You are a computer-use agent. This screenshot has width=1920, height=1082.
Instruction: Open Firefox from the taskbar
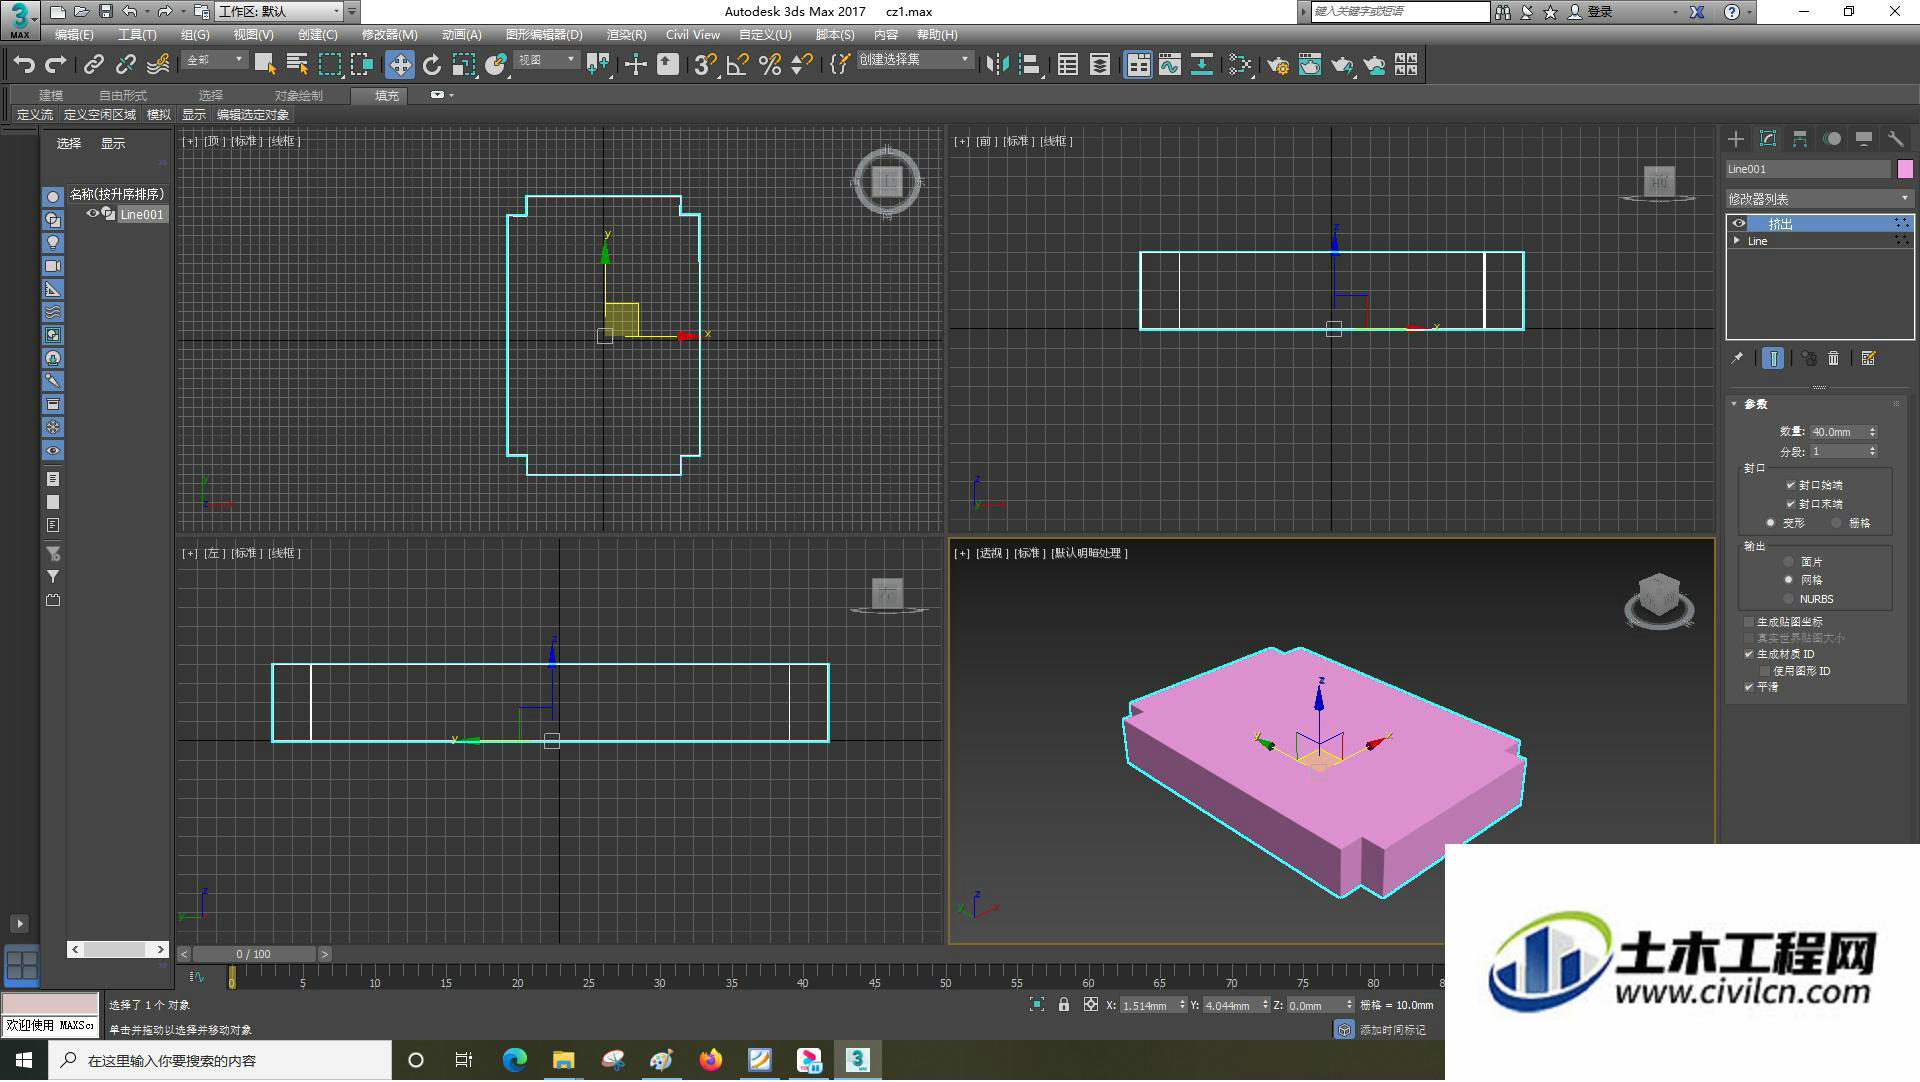click(711, 1061)
